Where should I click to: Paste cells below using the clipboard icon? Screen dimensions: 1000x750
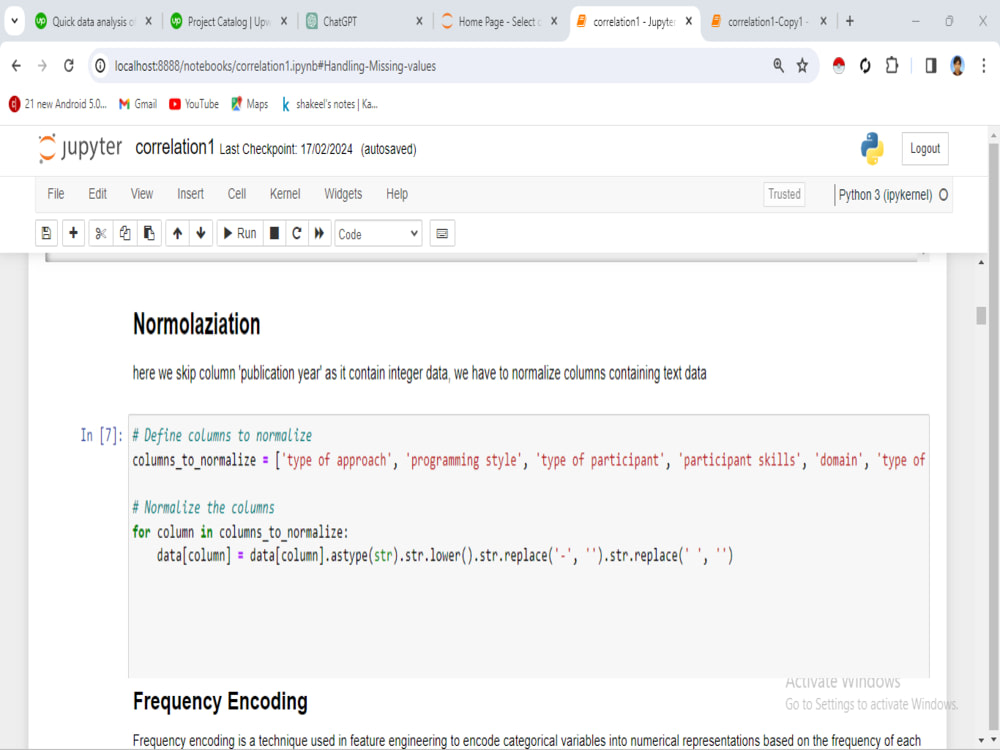point(148,233)
